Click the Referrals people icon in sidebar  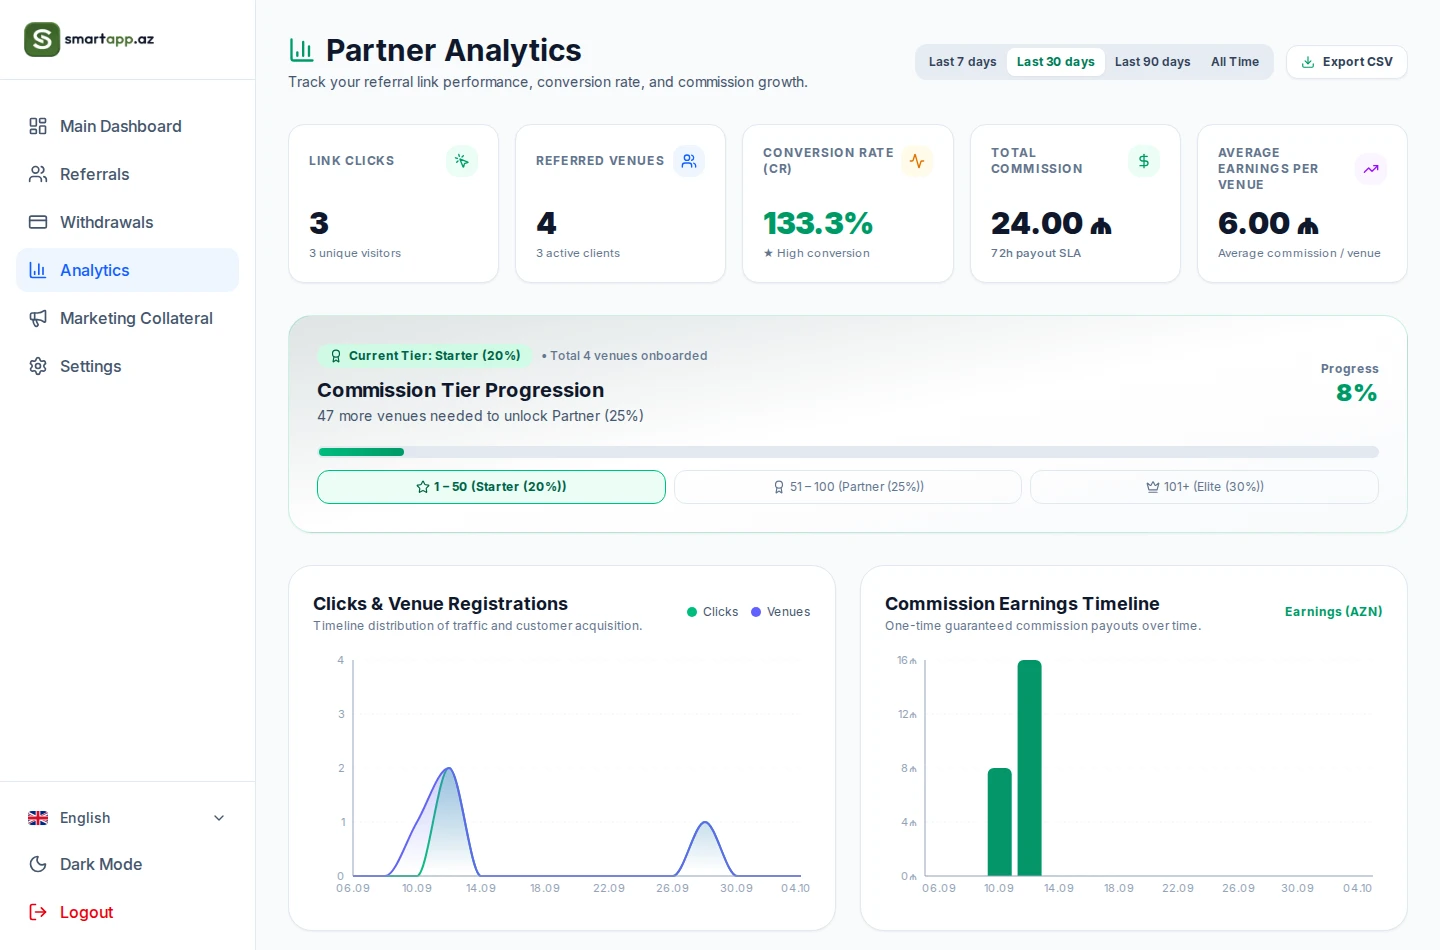38,174
